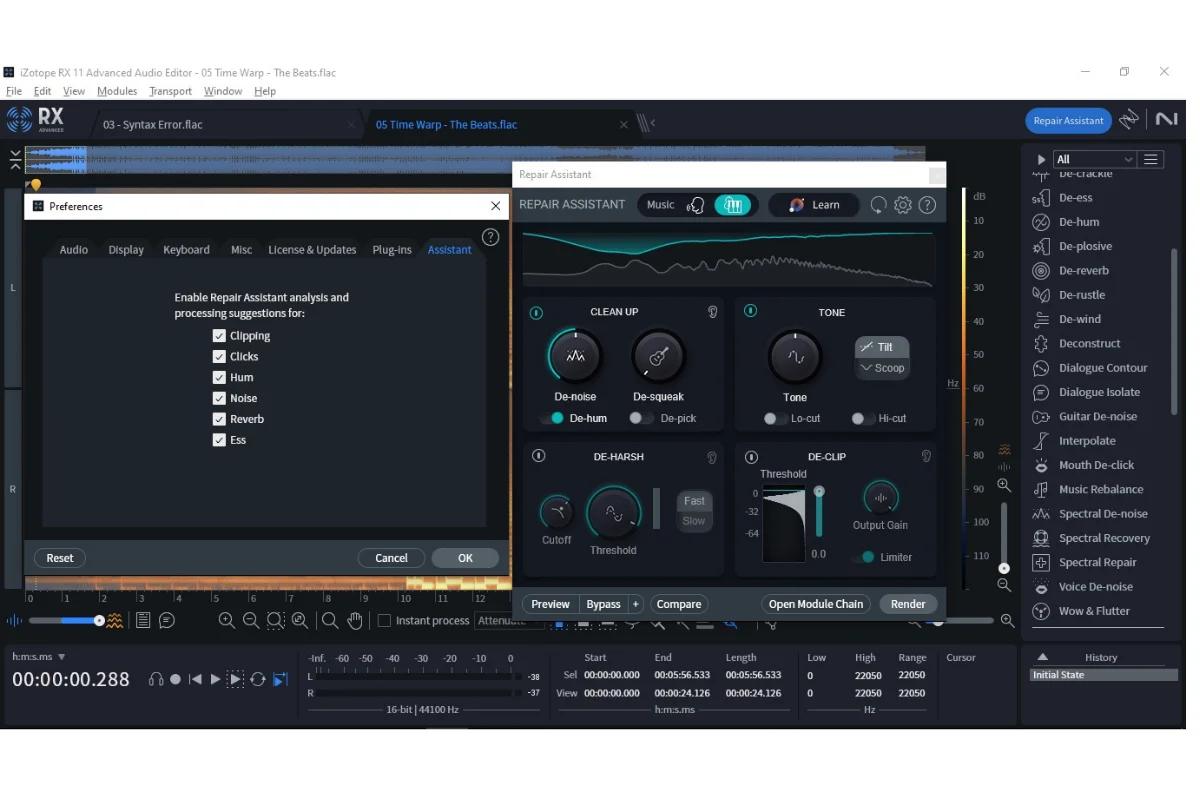
Task: Click the De-reverb module icon
Action: [x=1041, y=271]
